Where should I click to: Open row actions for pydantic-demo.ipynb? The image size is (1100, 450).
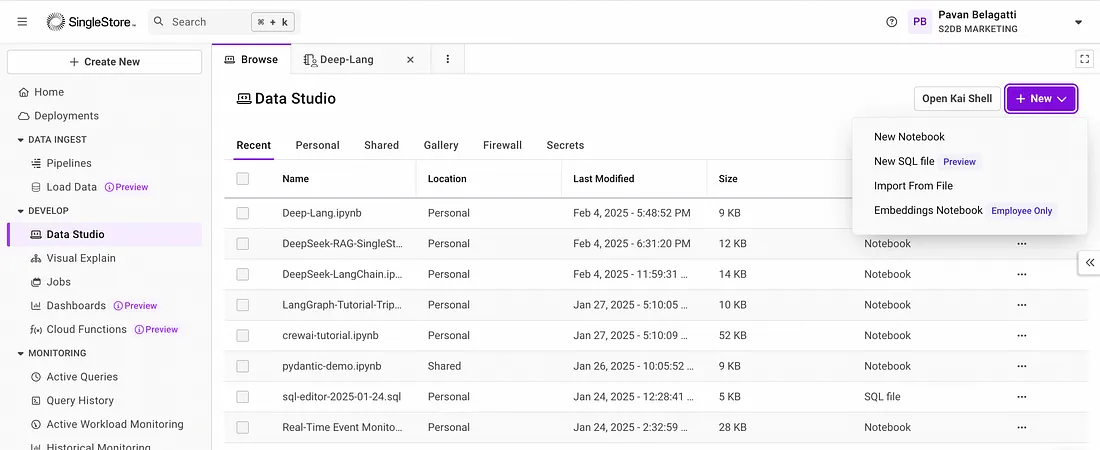(x=1021, y=366)
